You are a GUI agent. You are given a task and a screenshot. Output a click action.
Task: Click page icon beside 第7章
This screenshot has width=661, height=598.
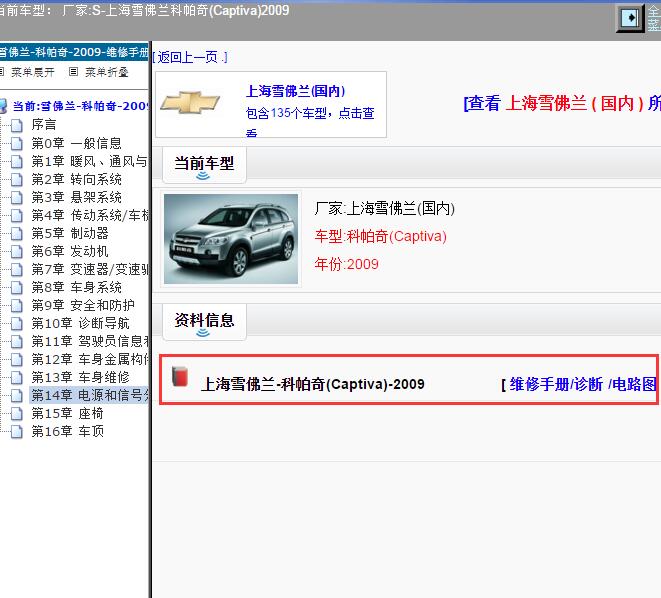16,269
